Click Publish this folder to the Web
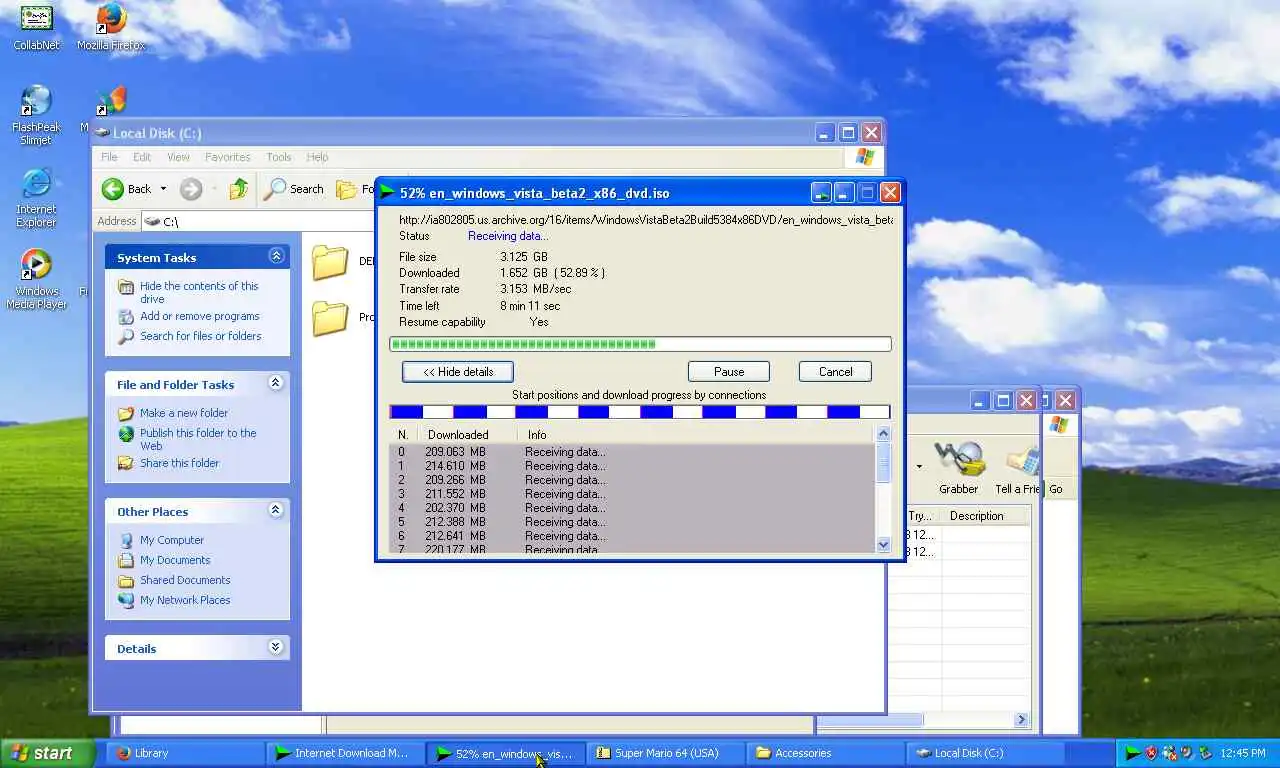1280x768 pixels. tap(198, 439)
